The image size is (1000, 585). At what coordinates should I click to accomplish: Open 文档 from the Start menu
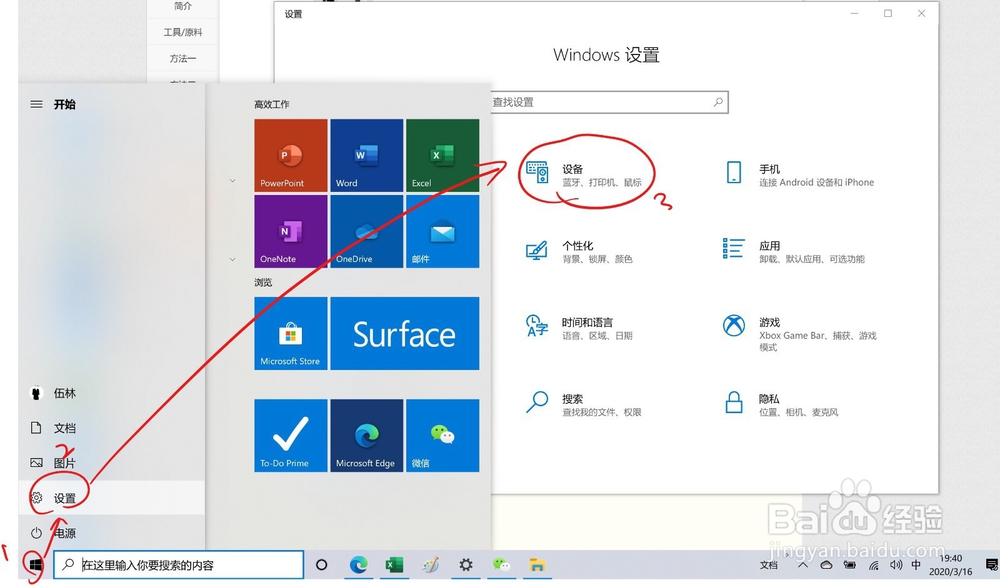[63, 428]
